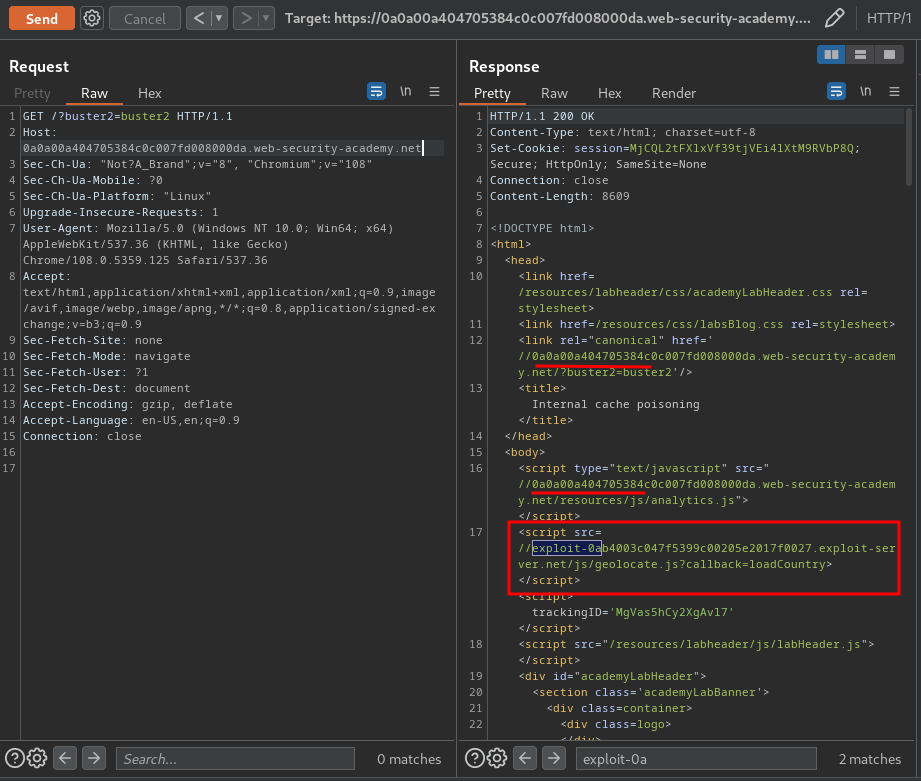The image size is (921, 781).
Task: Click the Set-Cookie session line
Action: click(x=675, y=148)
